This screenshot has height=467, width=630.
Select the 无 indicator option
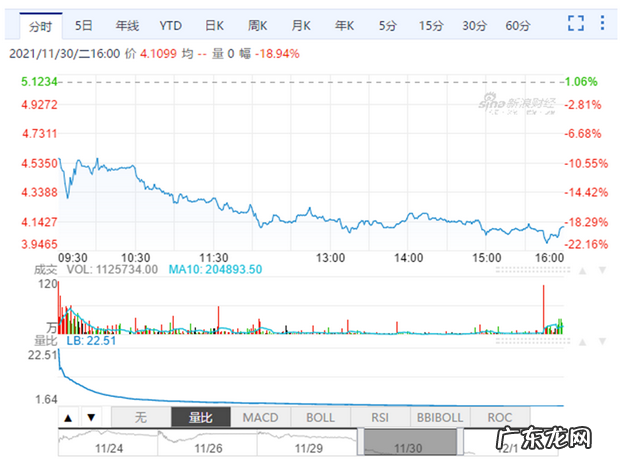(x=141, y=417)
